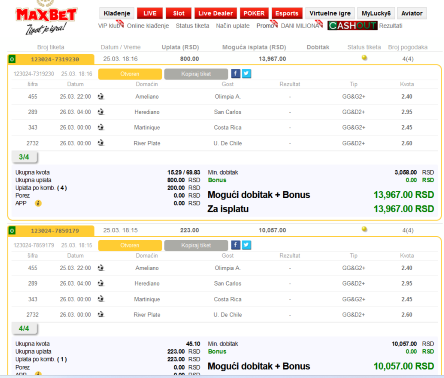
Task: Click total odds 45.10 in second ticket
Action: point(193,344)
